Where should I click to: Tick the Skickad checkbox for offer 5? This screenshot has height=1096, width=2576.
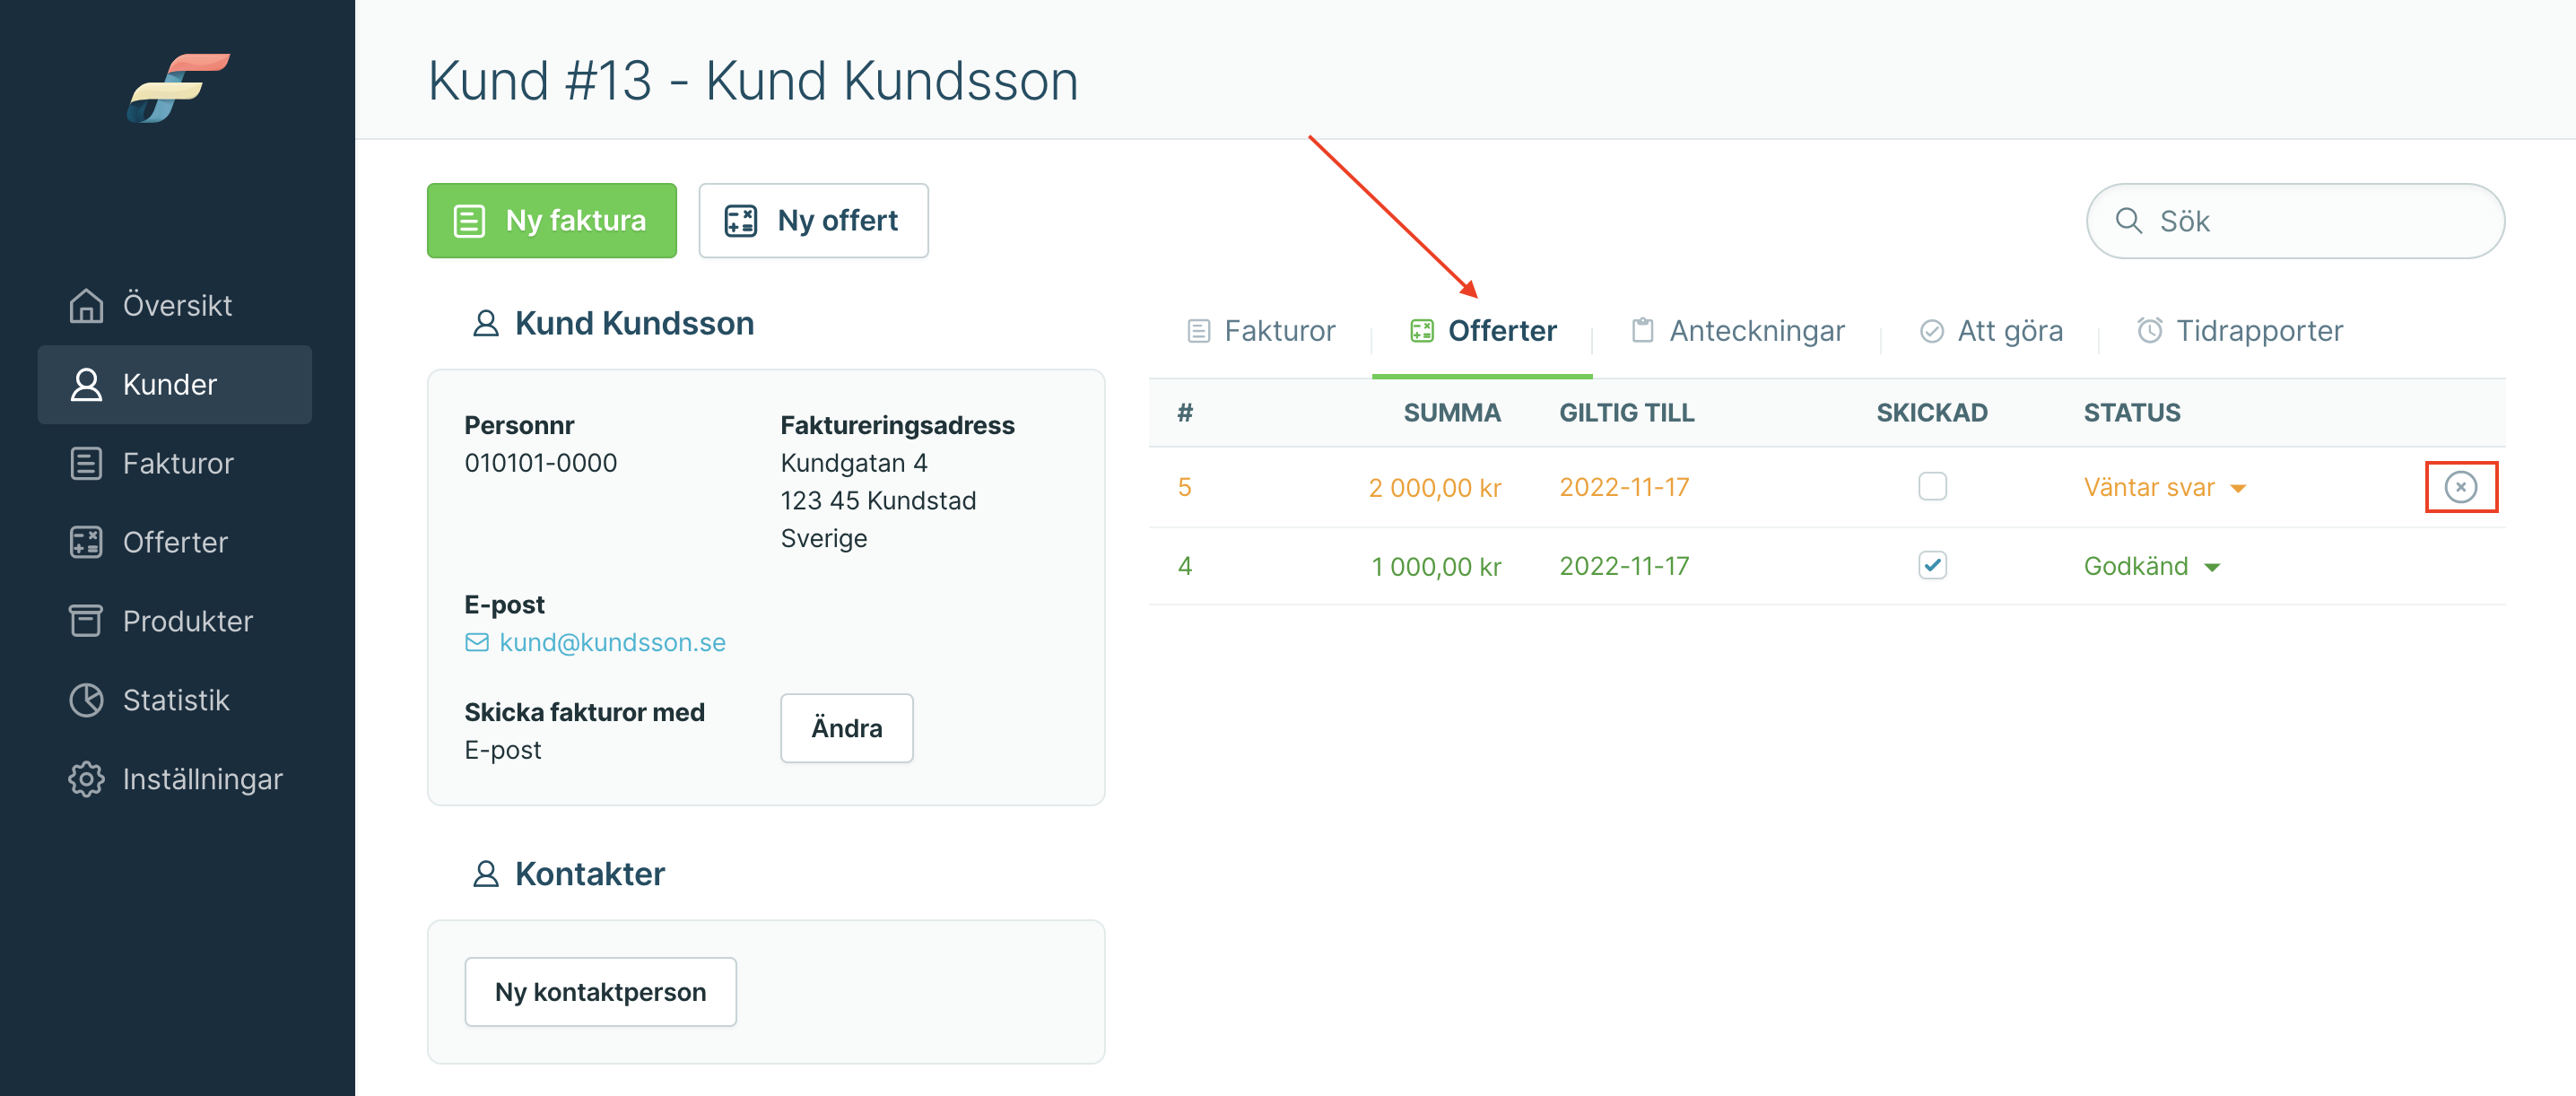point(1932,487)
